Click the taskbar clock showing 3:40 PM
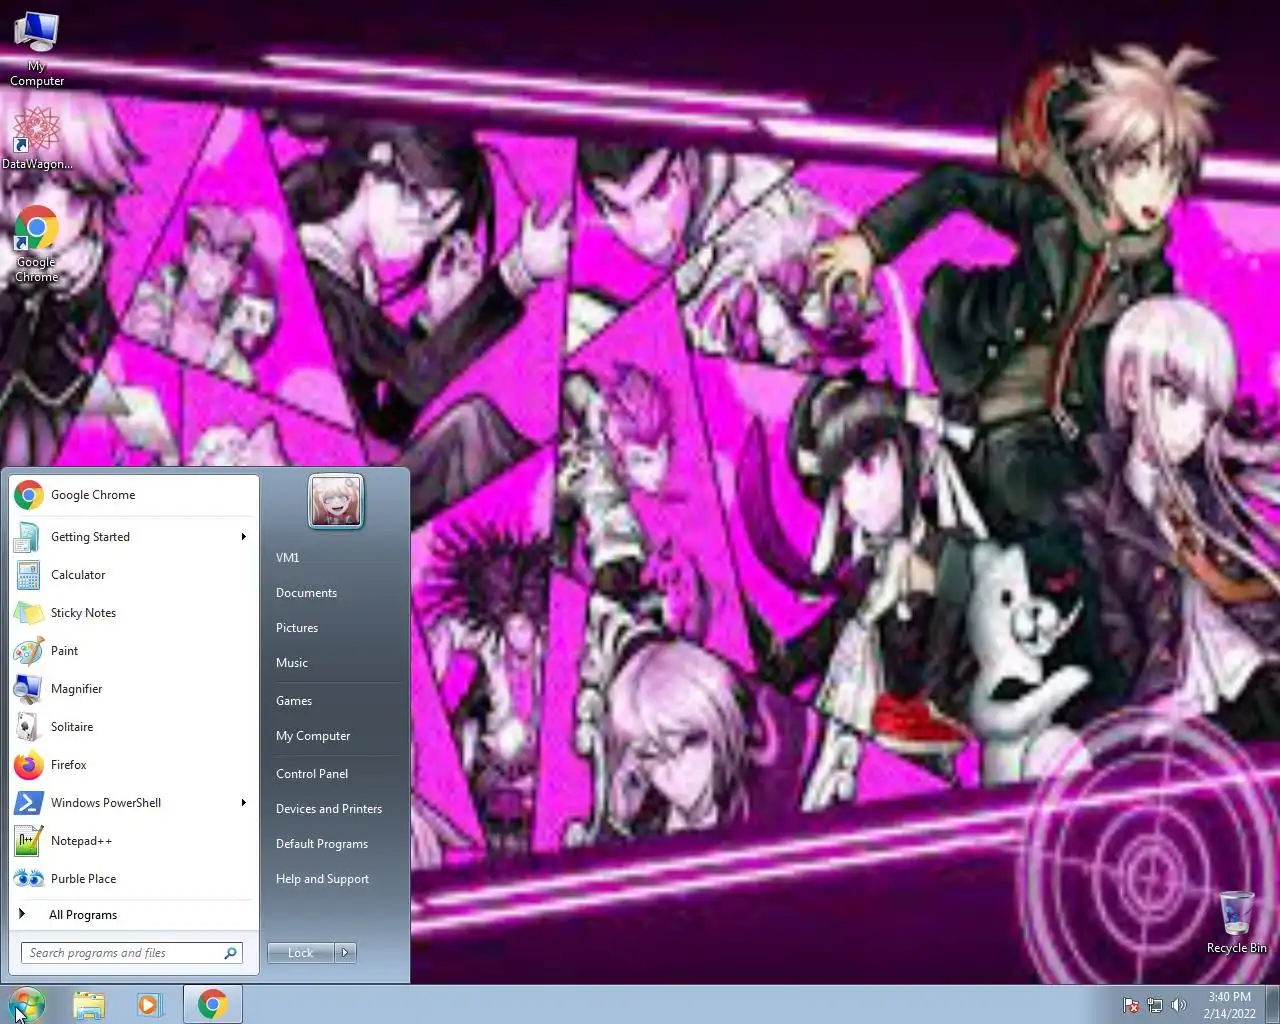 coord(1229,1005)
